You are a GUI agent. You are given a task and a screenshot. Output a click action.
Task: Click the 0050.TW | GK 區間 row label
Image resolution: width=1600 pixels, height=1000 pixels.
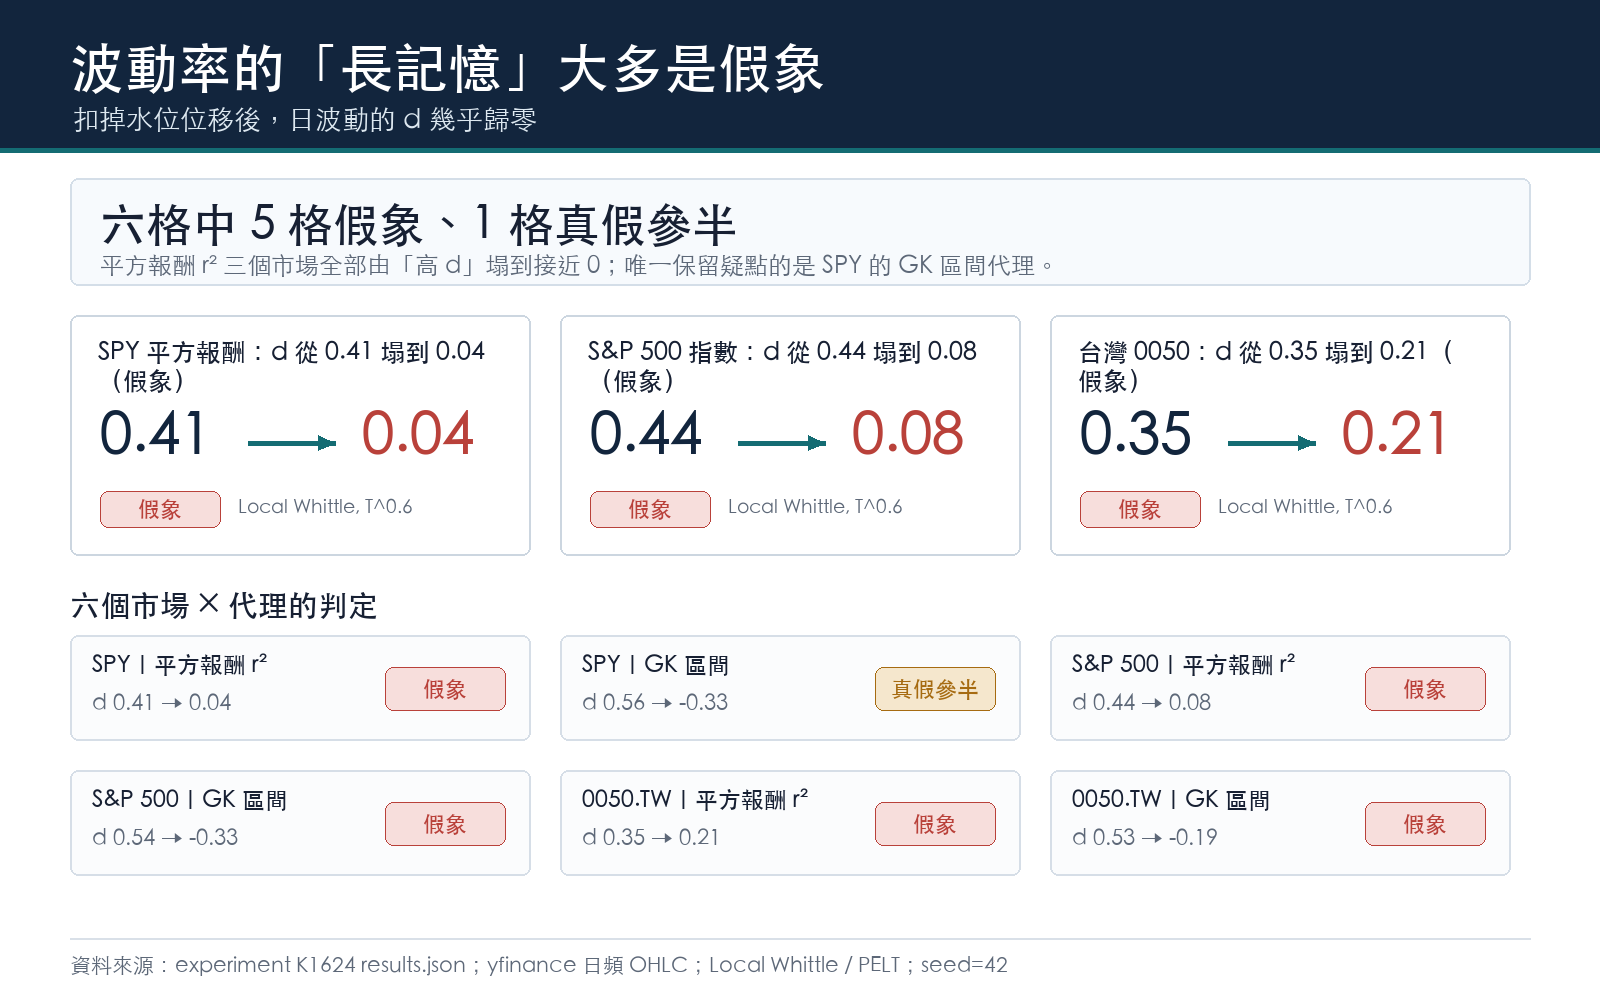click(x=1170, y=799)
